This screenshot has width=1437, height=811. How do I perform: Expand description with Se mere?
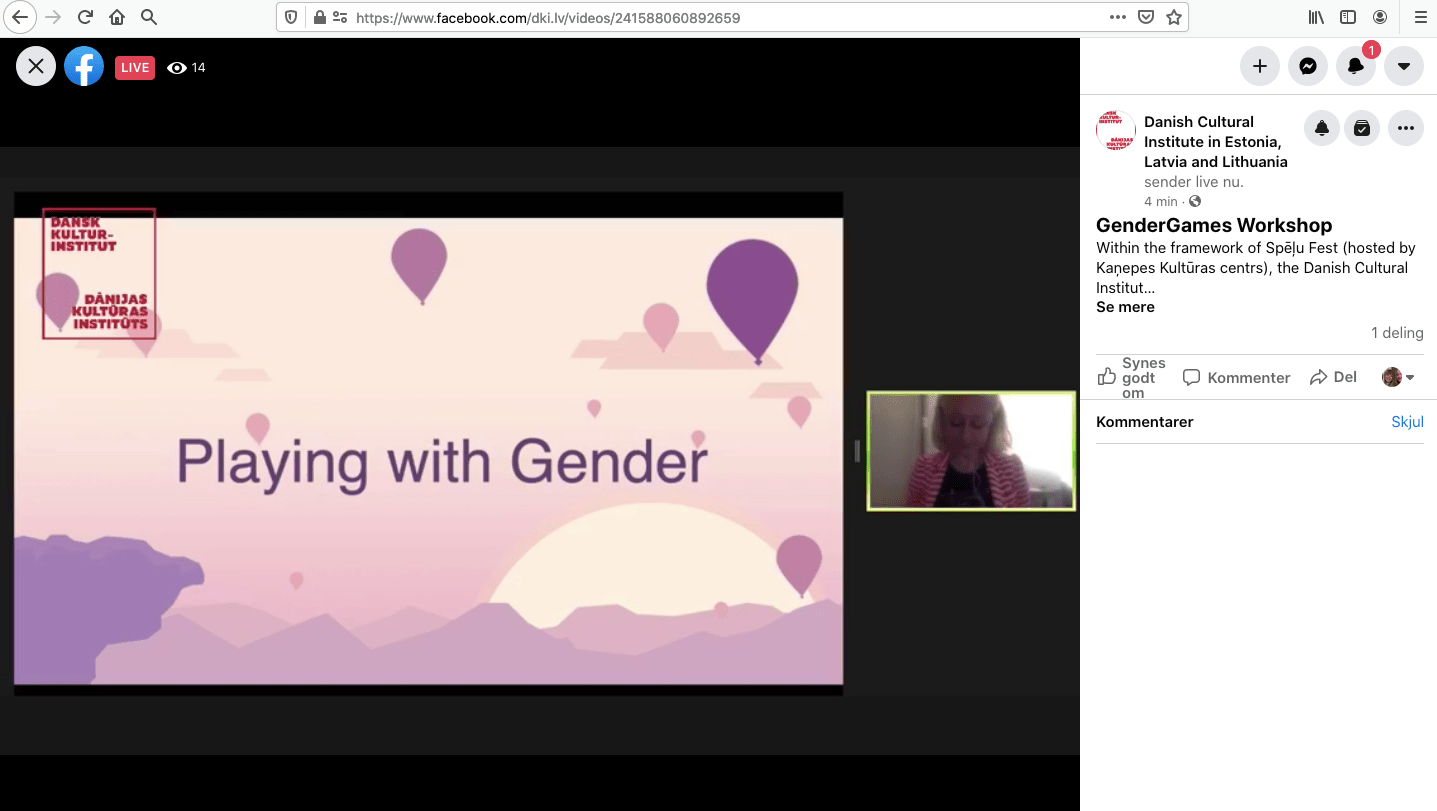(x=1125, y=307)
